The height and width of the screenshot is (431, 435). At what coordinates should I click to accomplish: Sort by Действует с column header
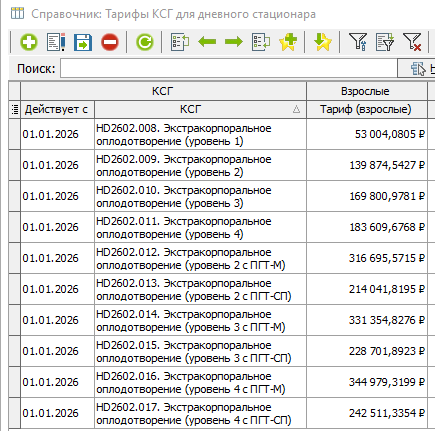(57, 109)
